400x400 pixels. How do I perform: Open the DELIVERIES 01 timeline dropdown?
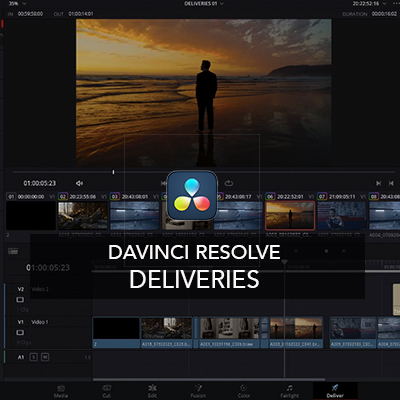(x=204, y=4)
